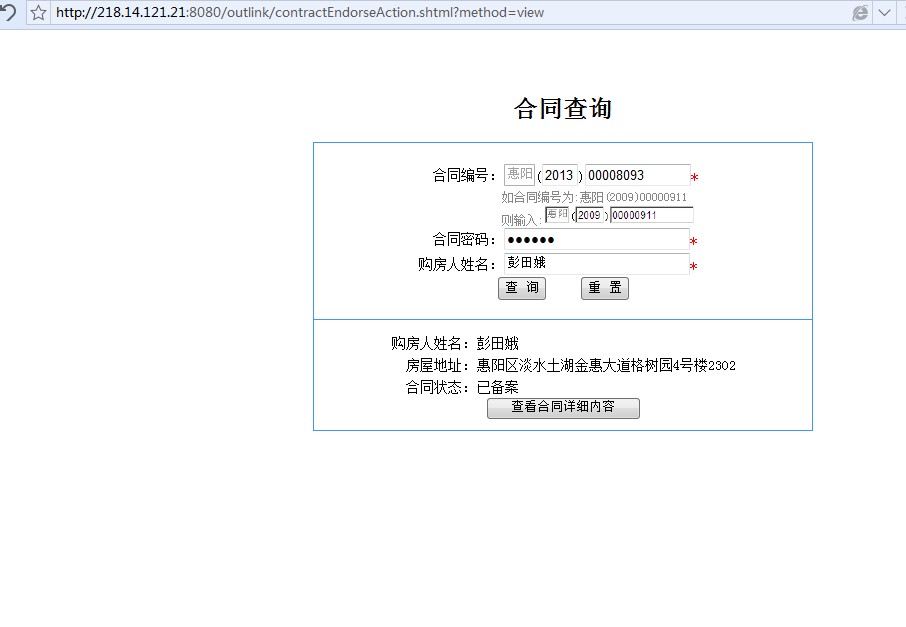The height and width of the screenshot is (627, 906).
Task: Click the contract number field 00008093
Action: pos(637,175)
